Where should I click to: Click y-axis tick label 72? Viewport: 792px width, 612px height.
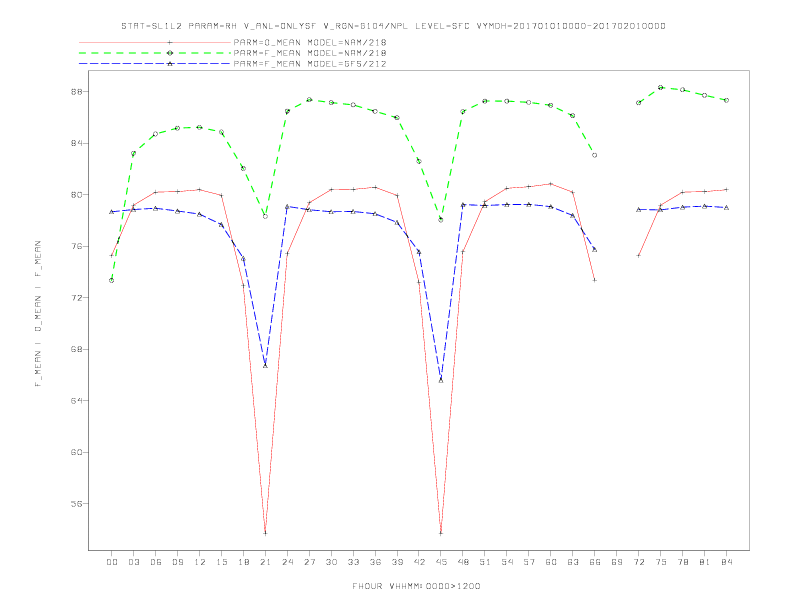(76, 298)
